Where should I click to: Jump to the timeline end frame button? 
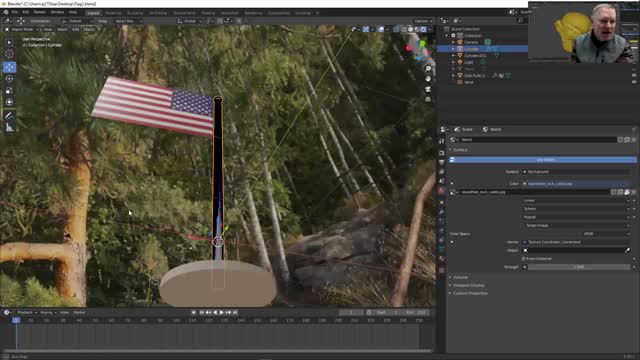(x=235, y=312)
